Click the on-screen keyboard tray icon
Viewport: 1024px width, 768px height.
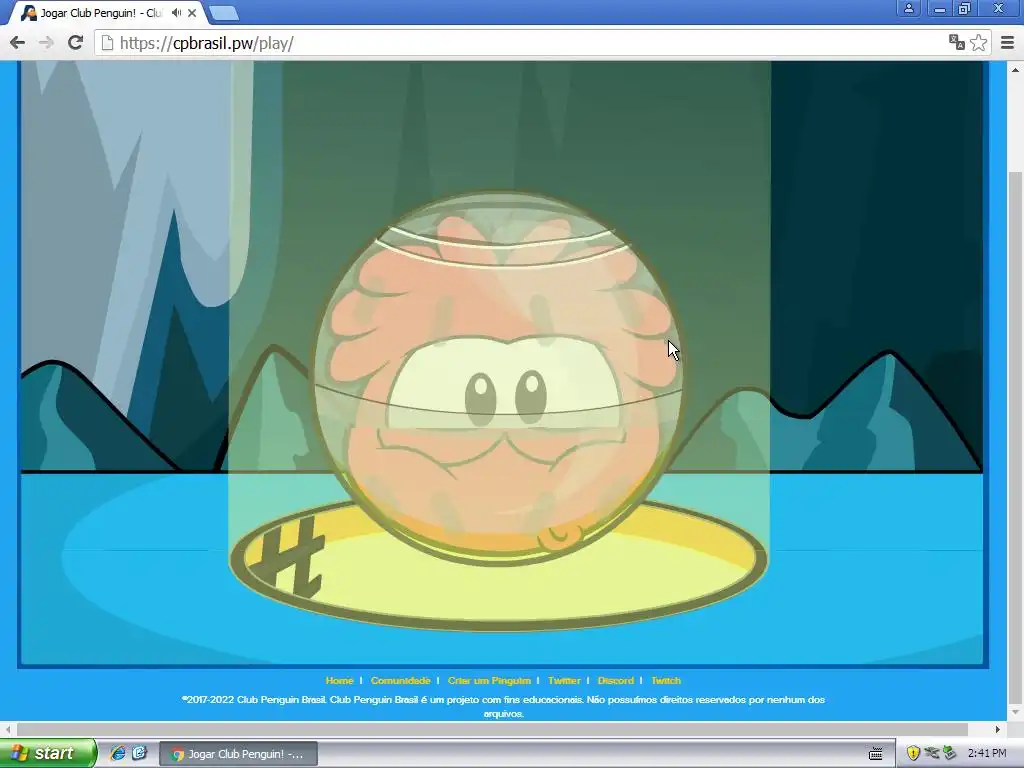876,754
